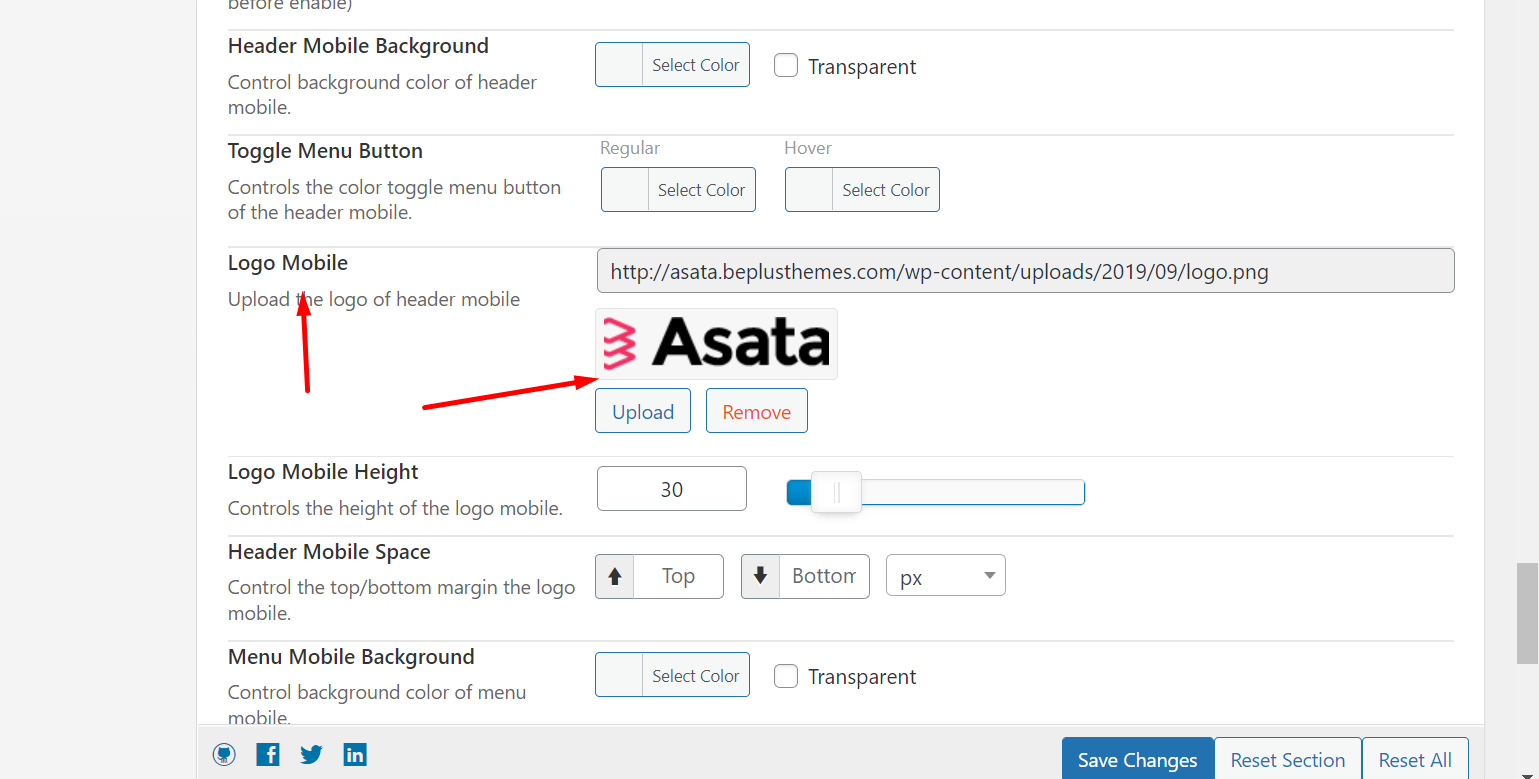Click the Logo Mobile Height slider track
This screenshot has height=779, width=1539.
click(936, 492)
